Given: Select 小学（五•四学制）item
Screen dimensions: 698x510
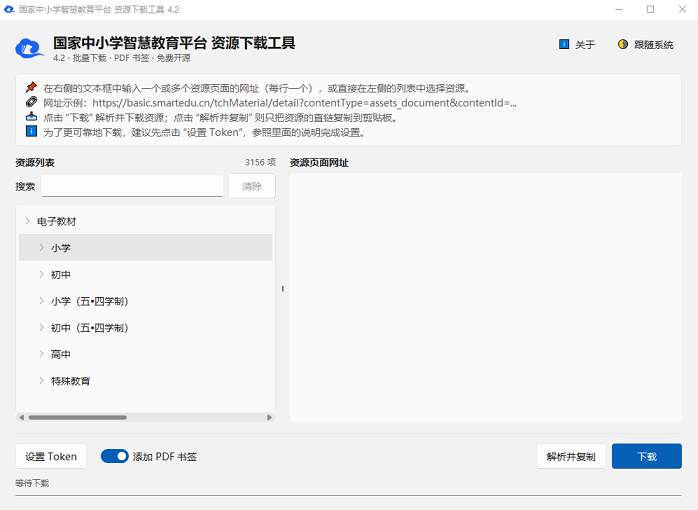Looking at the screenshot, I should click(89, 301).
